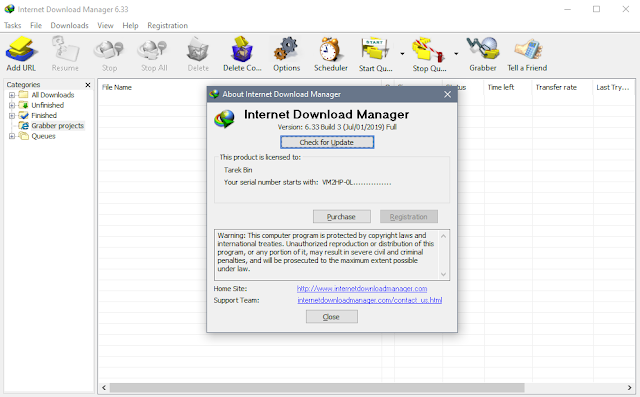Click the Close button in About dialog
640x397 pixels.
(331, 317)
